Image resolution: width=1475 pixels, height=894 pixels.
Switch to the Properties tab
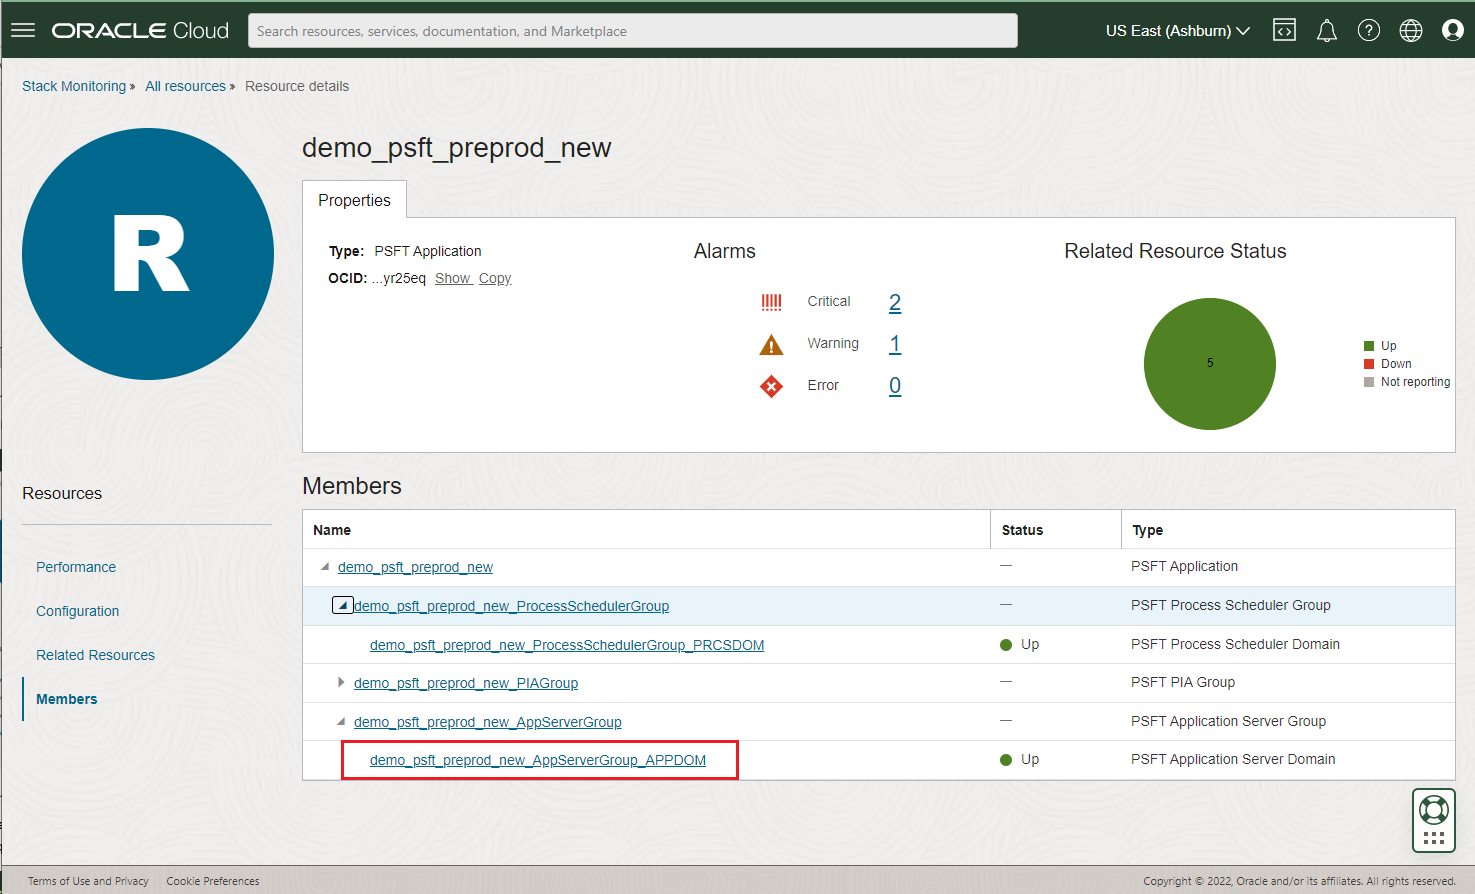click(x=354, y=200)
